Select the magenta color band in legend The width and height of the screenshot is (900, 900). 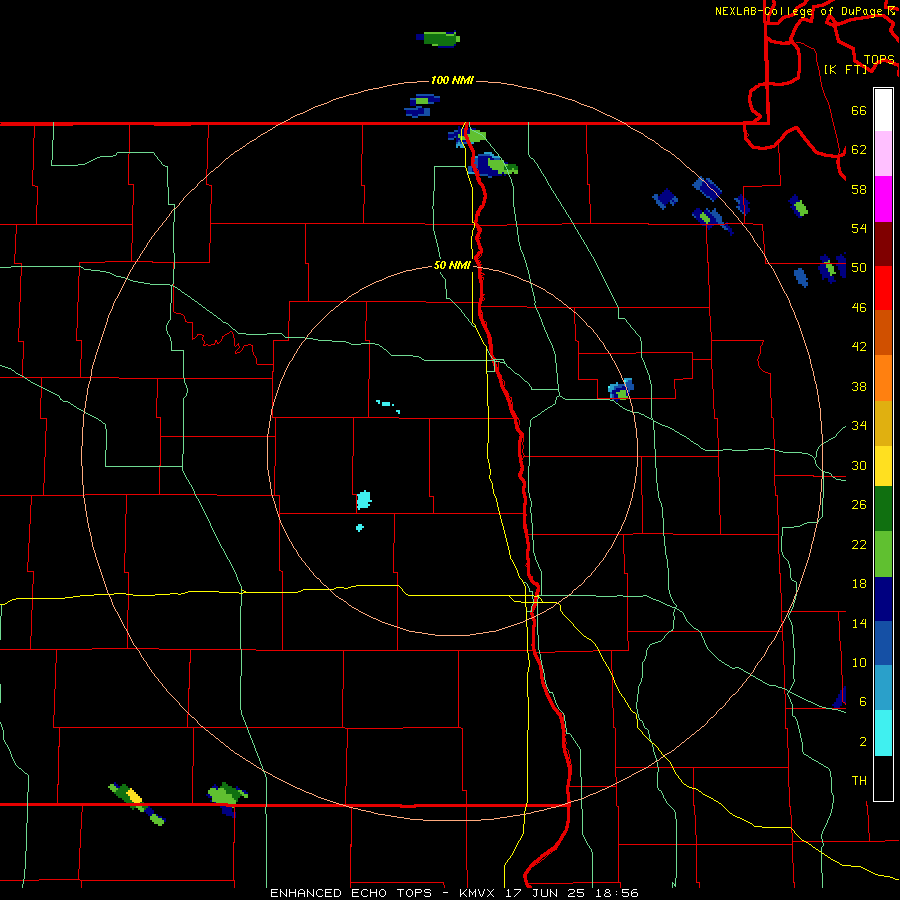click(883, 199)
